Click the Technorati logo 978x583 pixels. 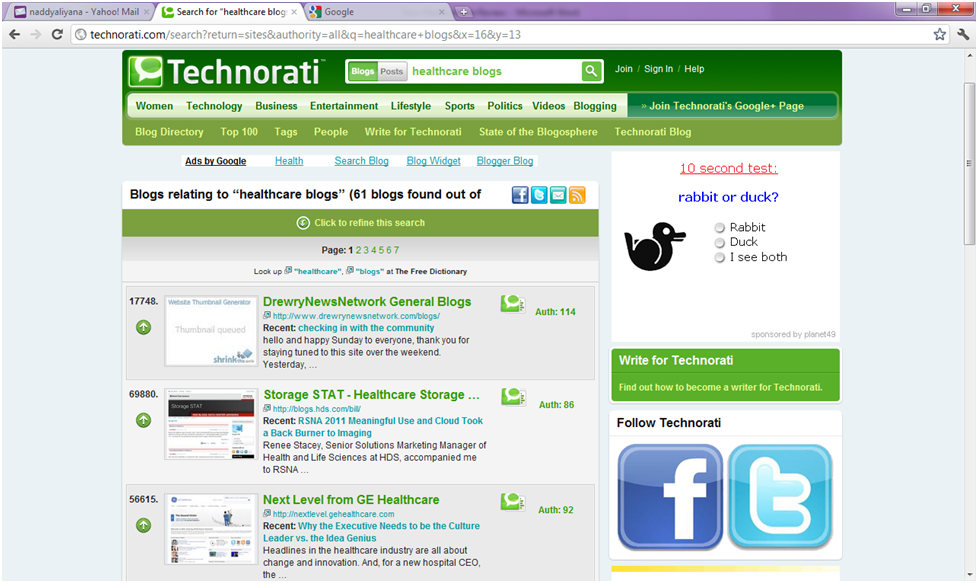[x=227, y=71]
